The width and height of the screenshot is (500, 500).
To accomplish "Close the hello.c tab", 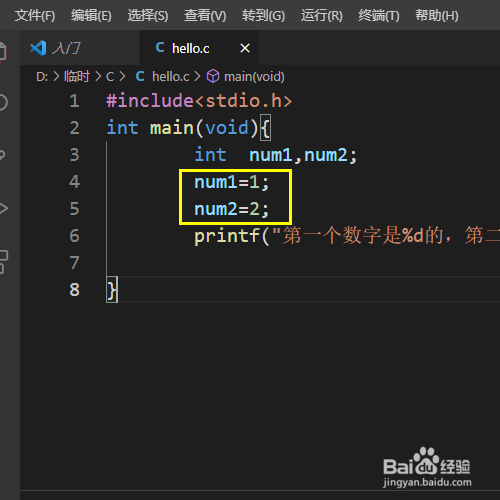I will pos(245,48).
